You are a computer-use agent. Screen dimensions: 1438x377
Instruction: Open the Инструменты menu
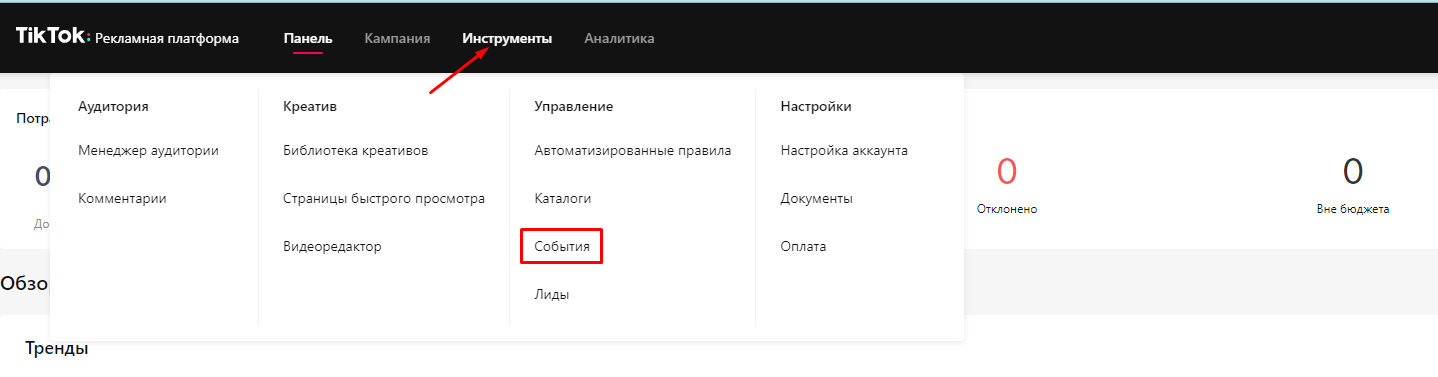point(507,39)
